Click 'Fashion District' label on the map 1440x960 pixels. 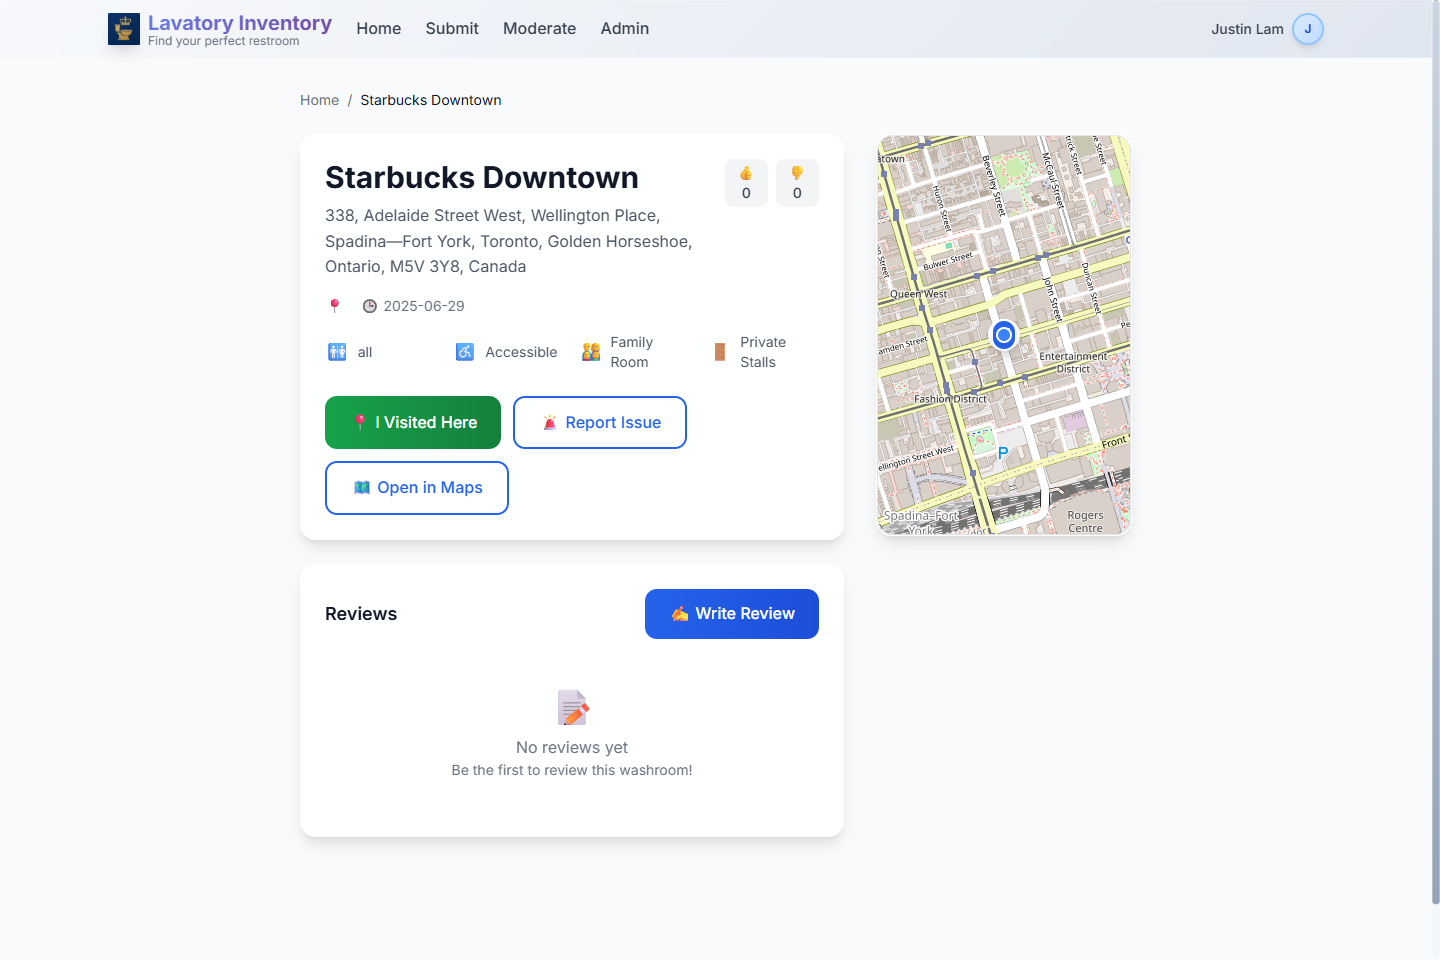coord(950,398)
